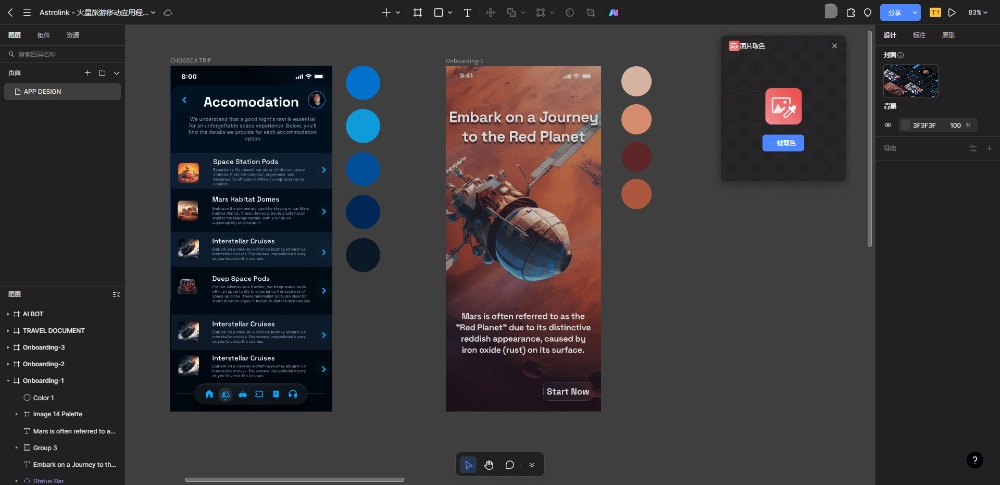Open the 83% zoom level dropdown
This screenshot has height=485, width=1000.
tap(976, 13)
